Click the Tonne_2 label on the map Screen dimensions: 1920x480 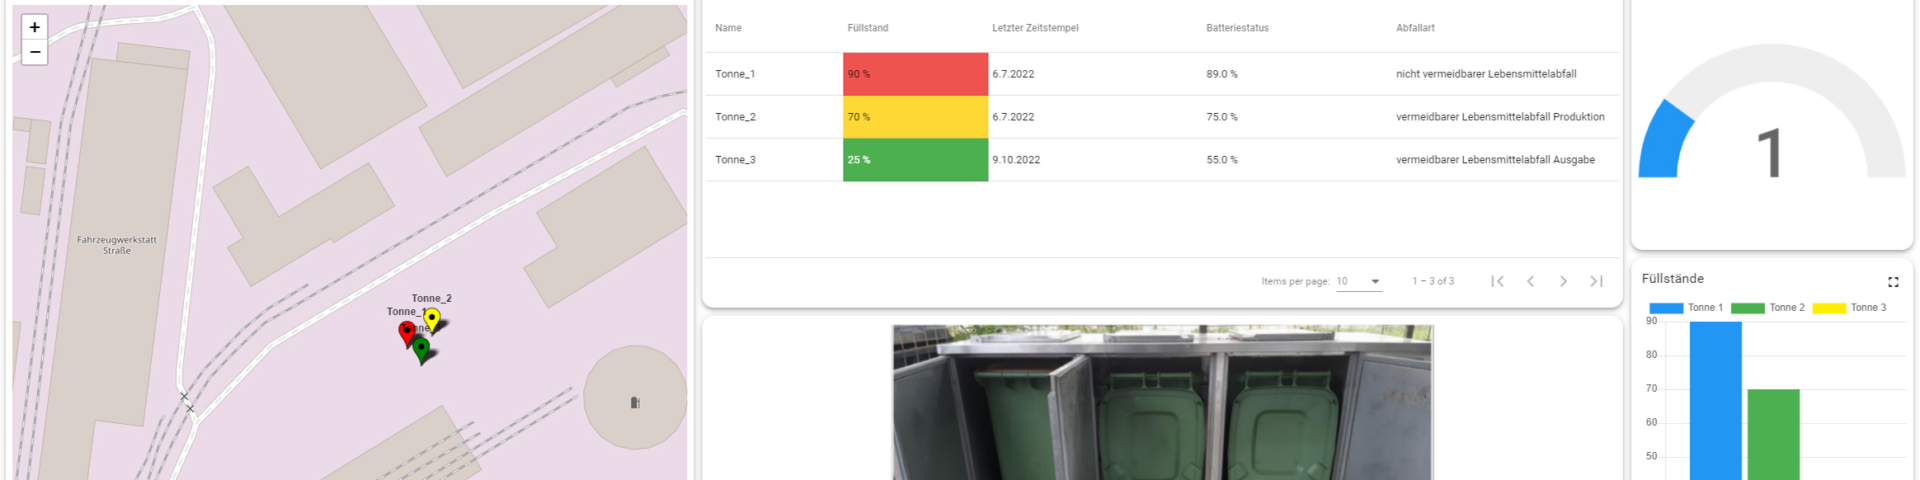click(x=431, y=298)
